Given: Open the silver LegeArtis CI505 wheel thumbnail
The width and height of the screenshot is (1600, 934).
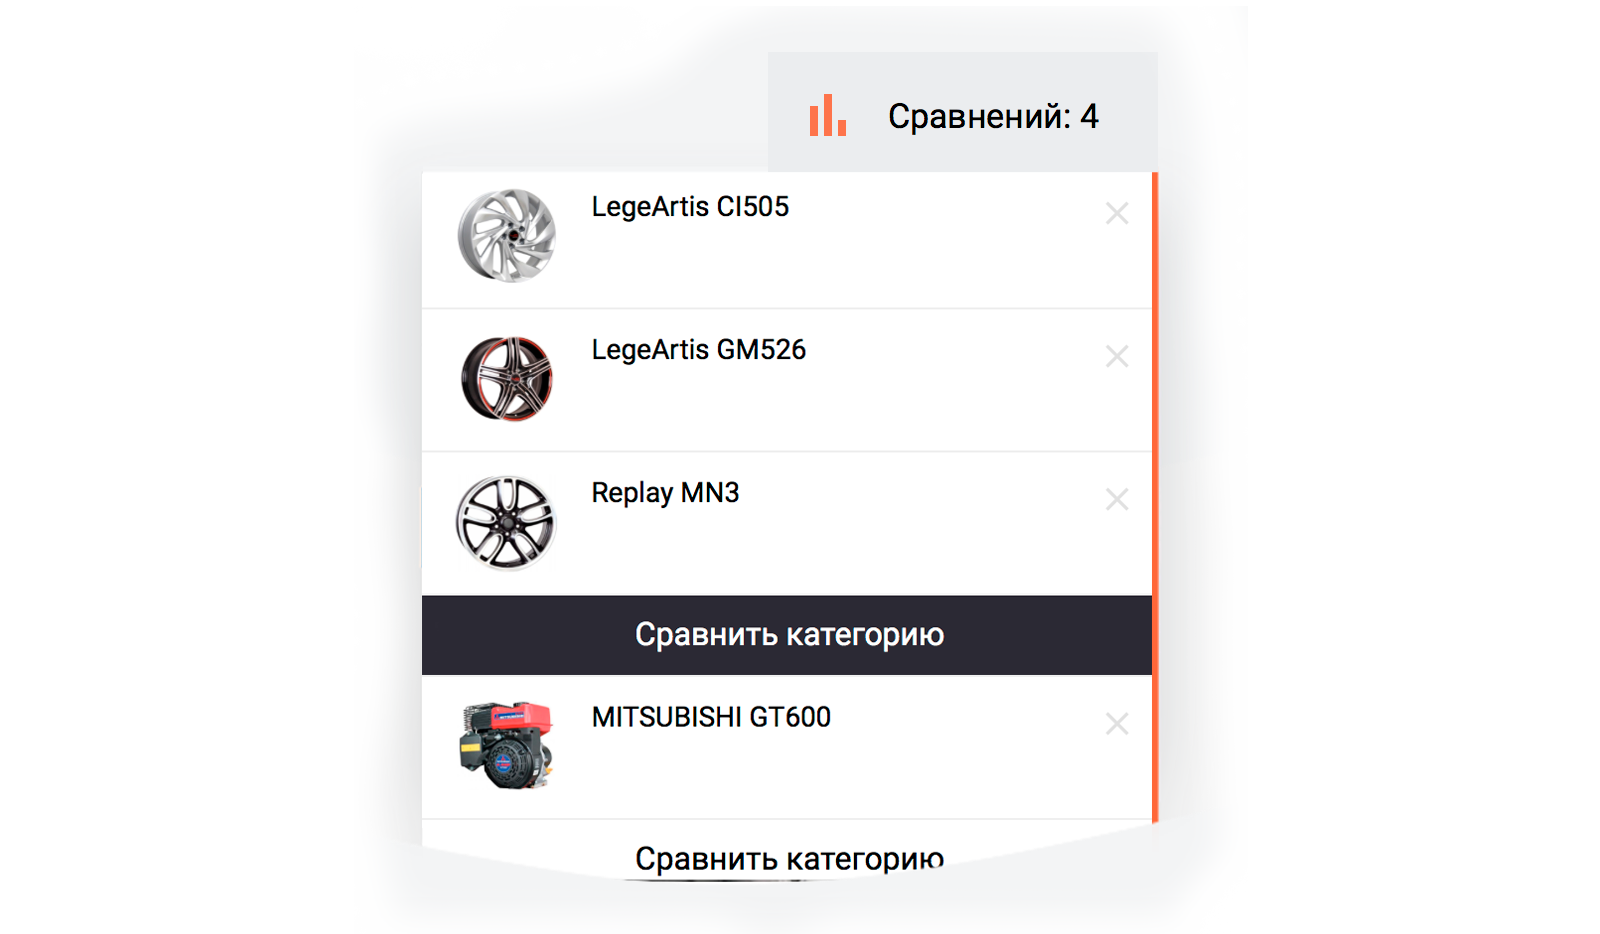Looking at the screenshot, I should (x=506, y=236).
